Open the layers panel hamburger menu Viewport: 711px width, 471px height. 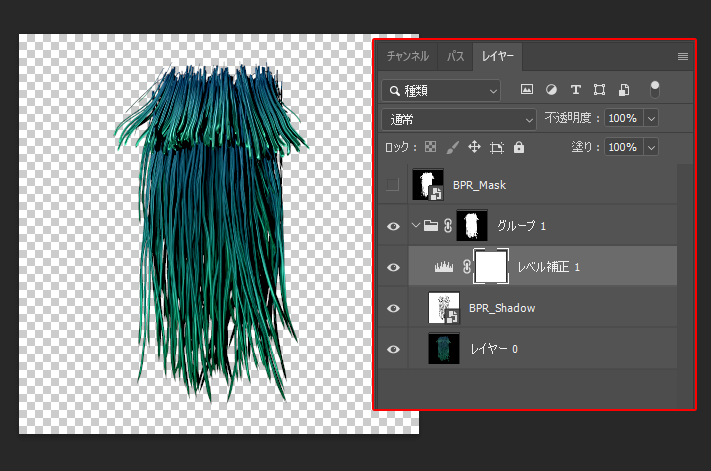683,56
